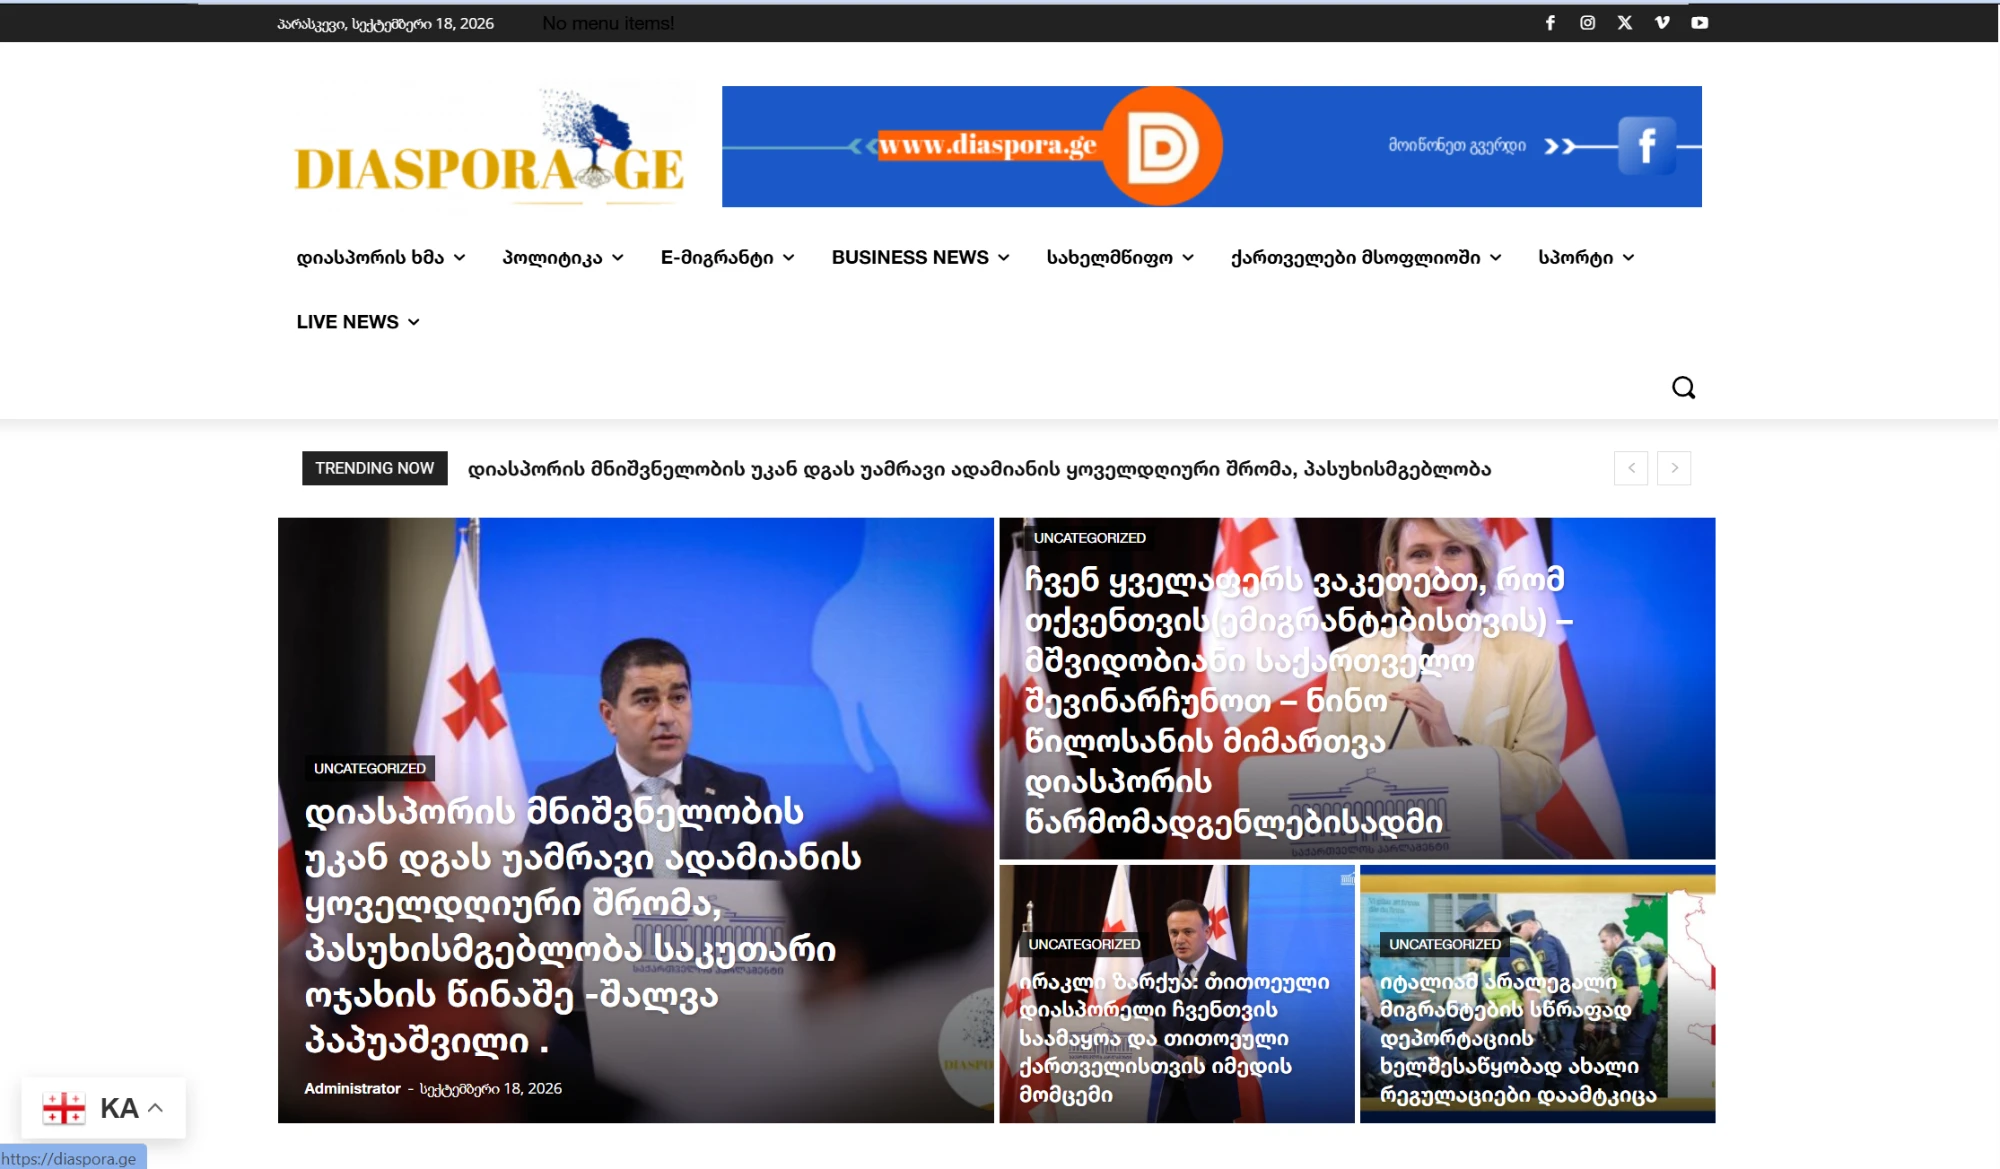Click UNCATEGORIZED tag on ზარქუა article
2000x1169 pixels.
pos(1084,944)
